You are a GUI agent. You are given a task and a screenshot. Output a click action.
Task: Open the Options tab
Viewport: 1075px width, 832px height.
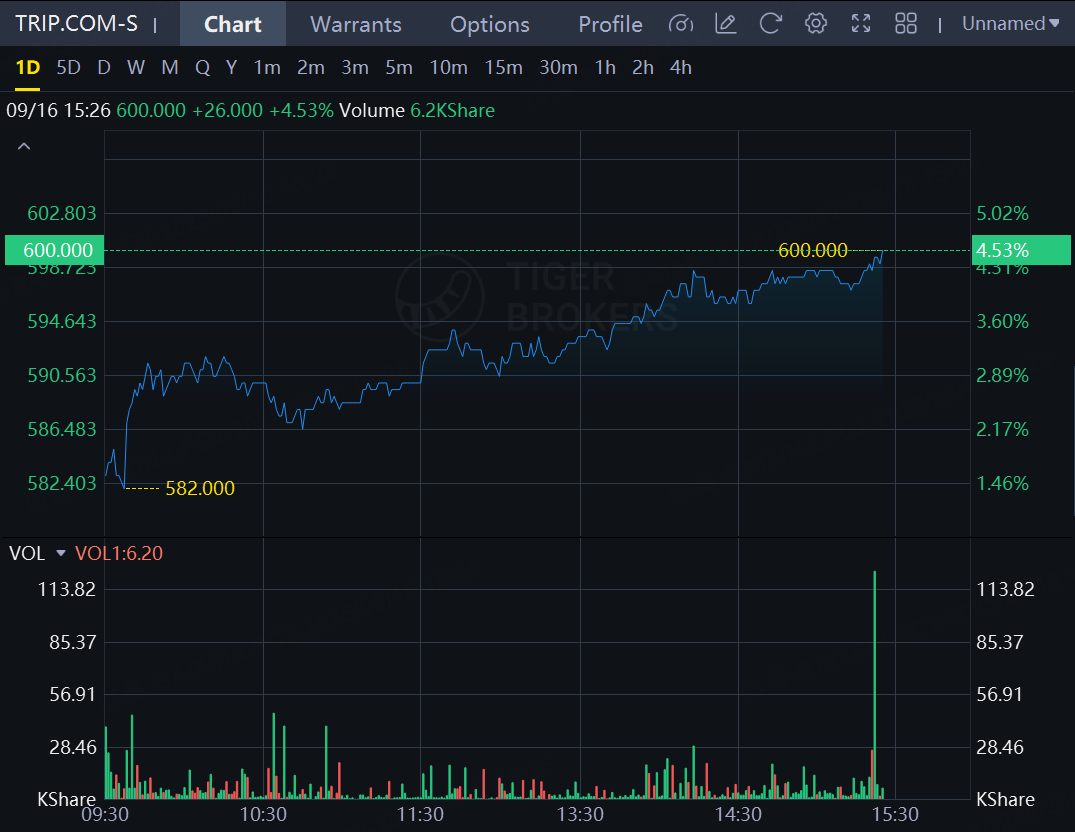point(490,24)
